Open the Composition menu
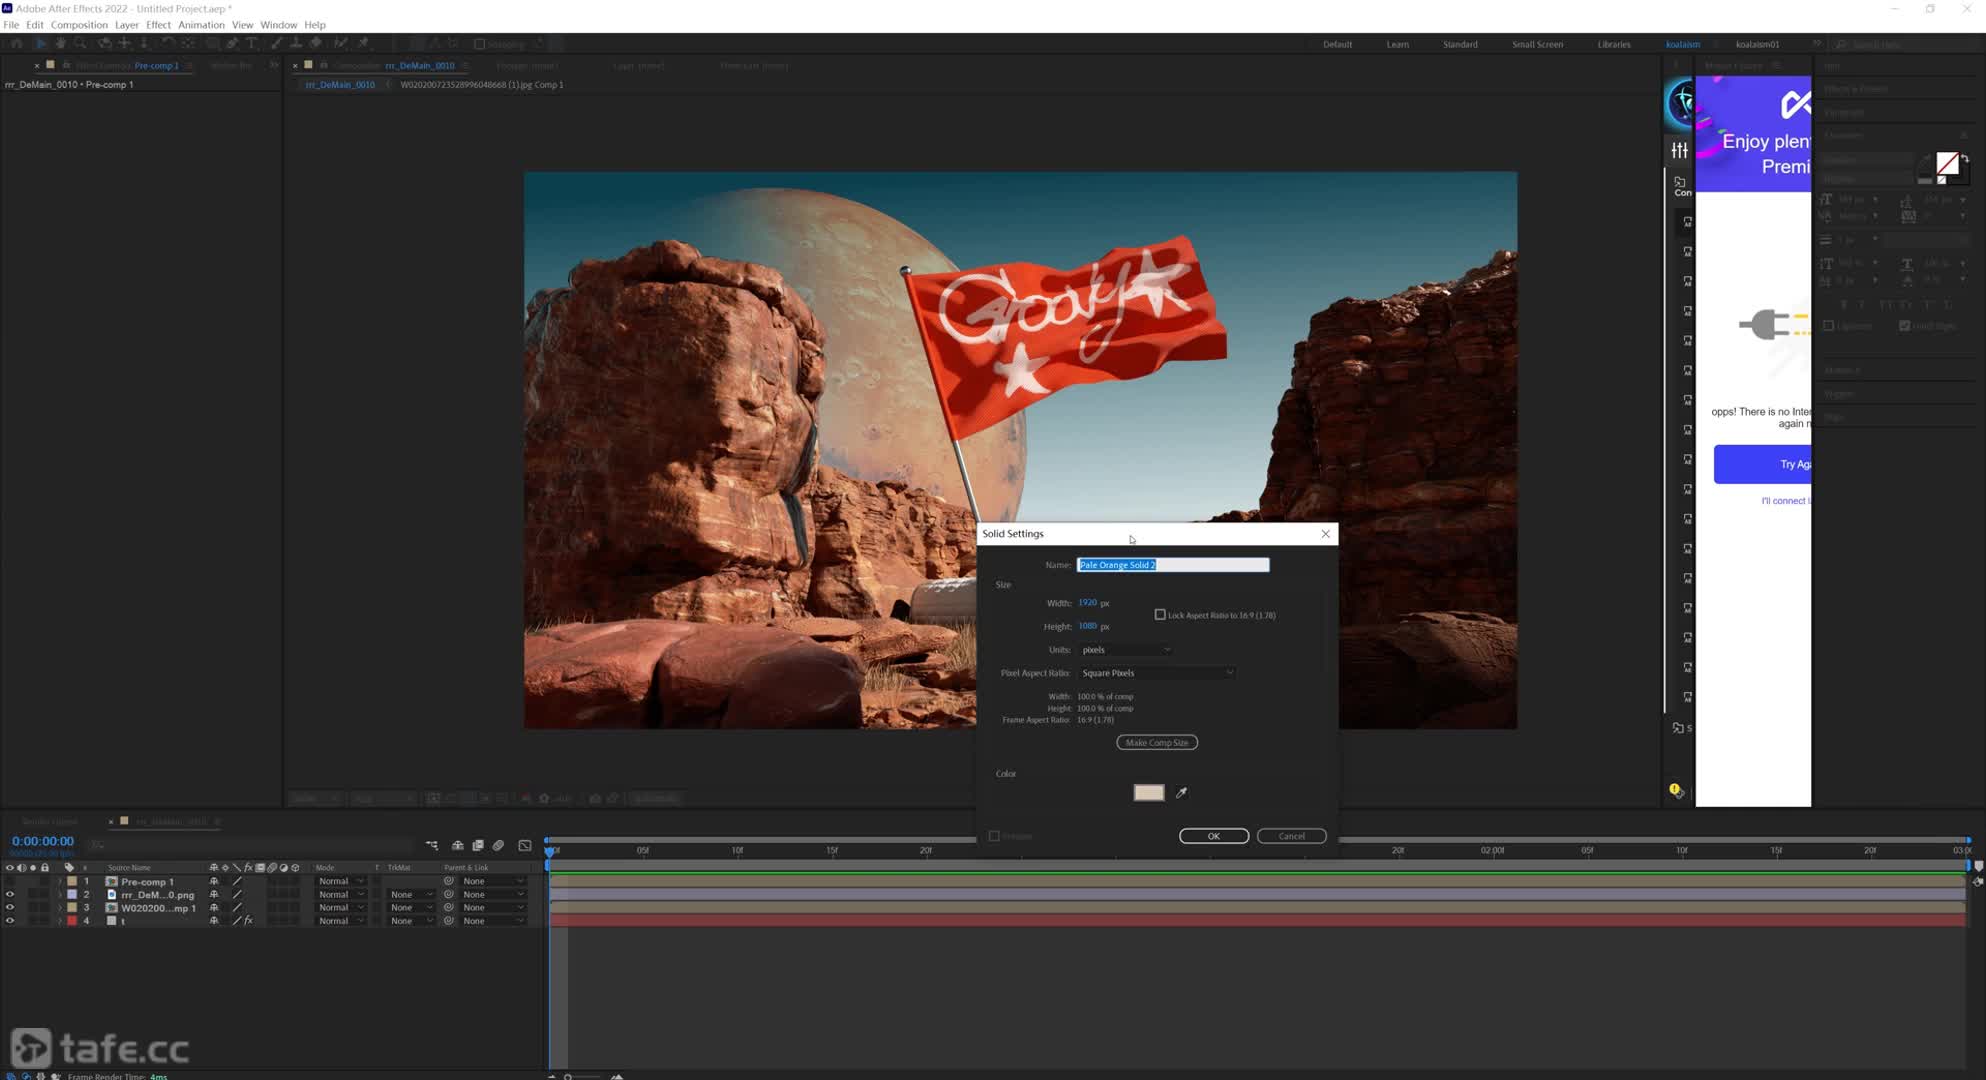This screenshot has height=1080, width=1986. [79, 25]
